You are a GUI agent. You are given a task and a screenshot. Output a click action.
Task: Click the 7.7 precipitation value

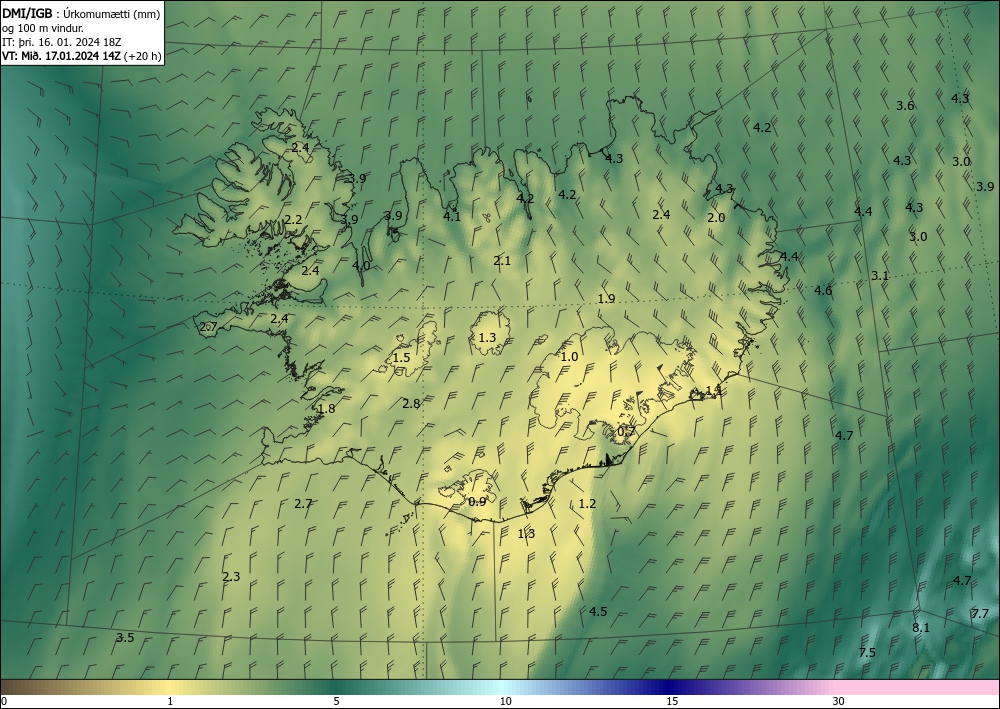point(980,614)
